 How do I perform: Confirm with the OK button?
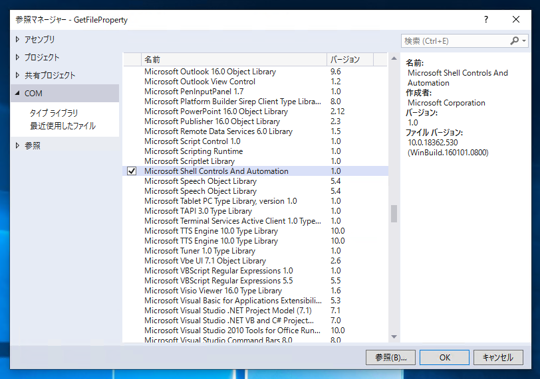coord(444,357)
